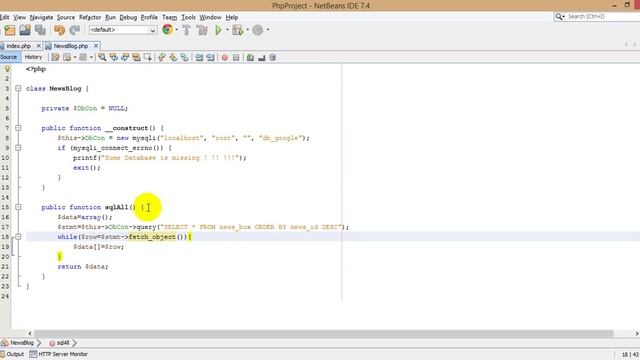Open the <default> configuration dropdown
Viewport: 640px width, 360px height.
pos(123,30)
